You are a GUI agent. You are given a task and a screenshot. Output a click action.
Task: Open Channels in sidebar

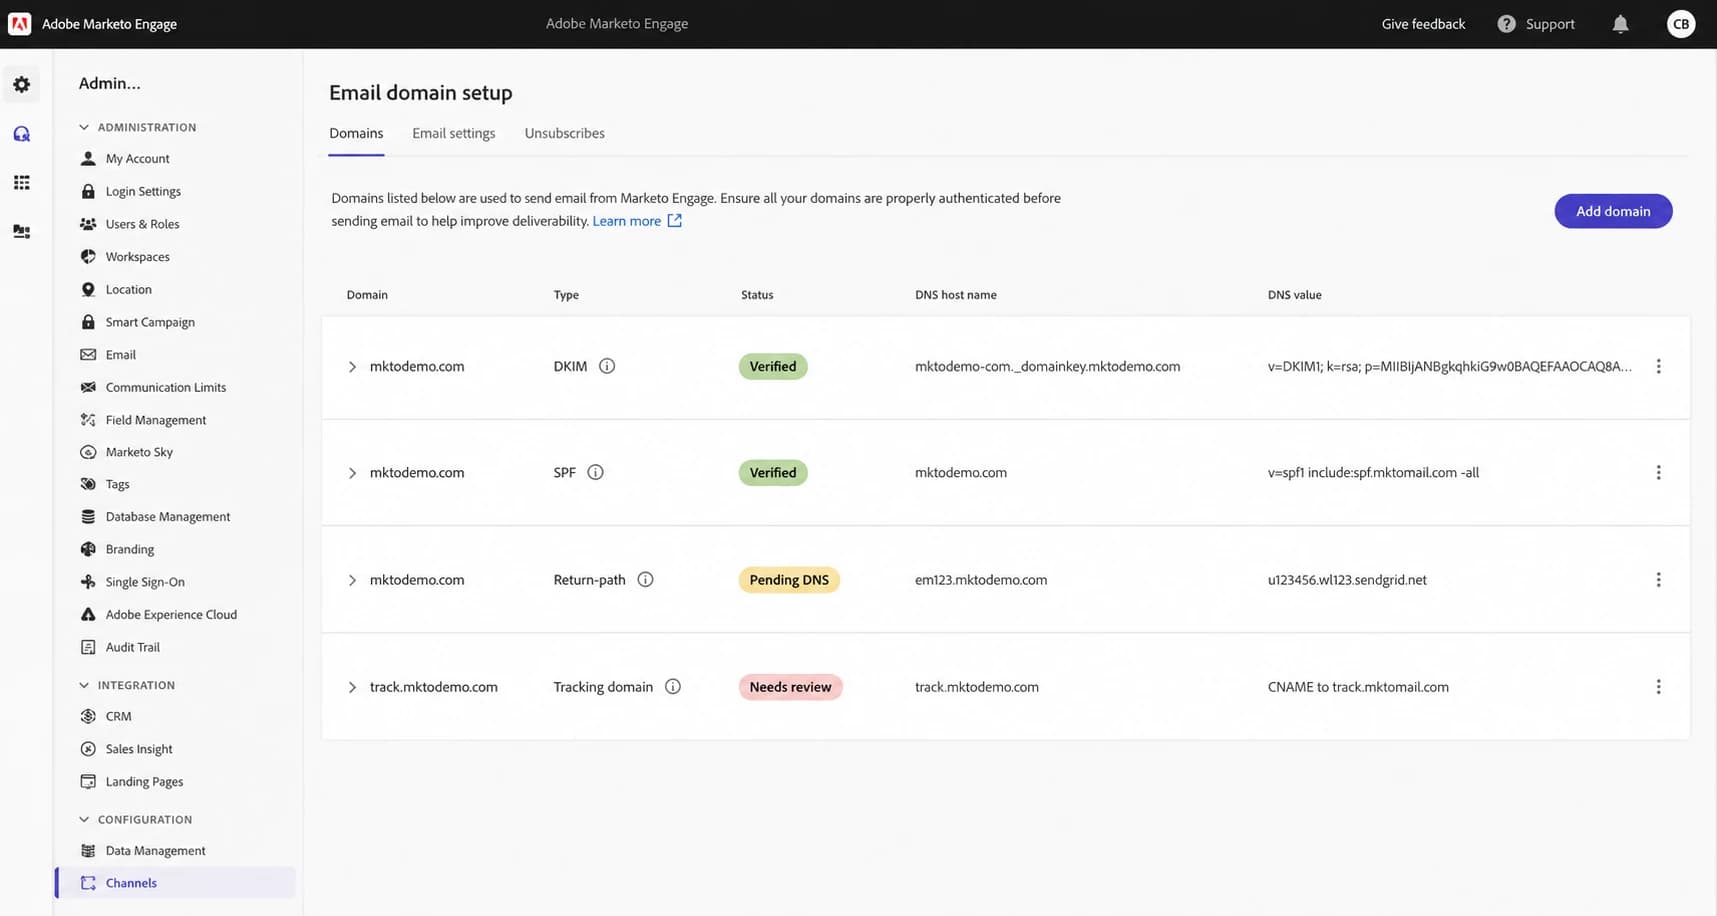pos(176,883)
